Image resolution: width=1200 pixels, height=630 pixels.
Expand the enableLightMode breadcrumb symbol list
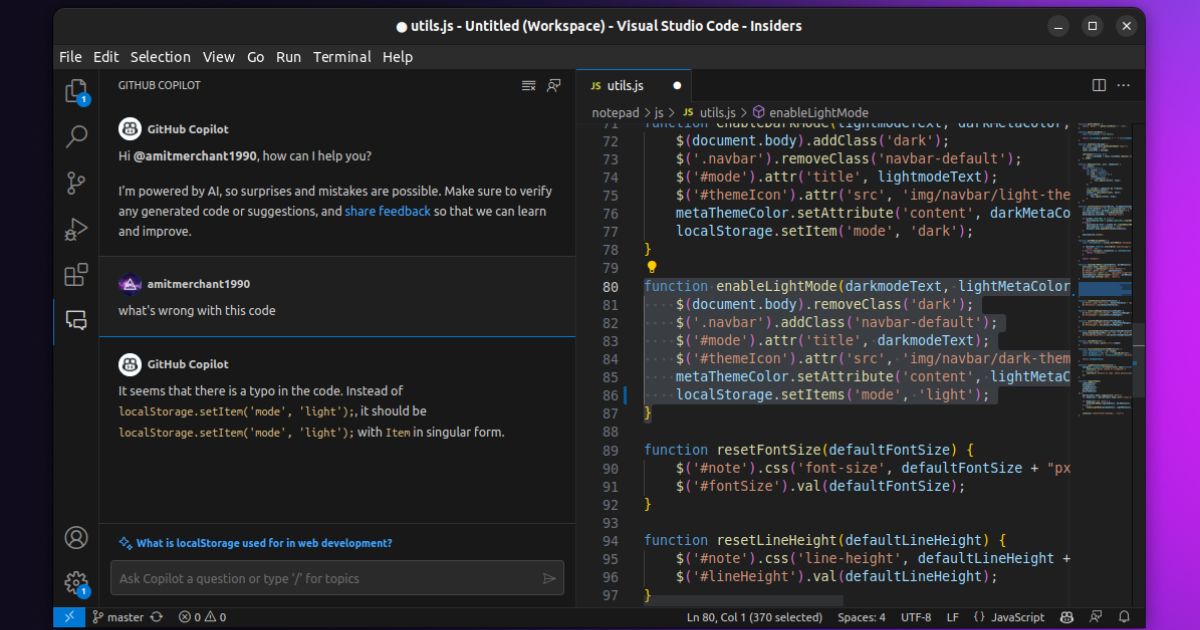pyautogui.click(x=818, y=113)
